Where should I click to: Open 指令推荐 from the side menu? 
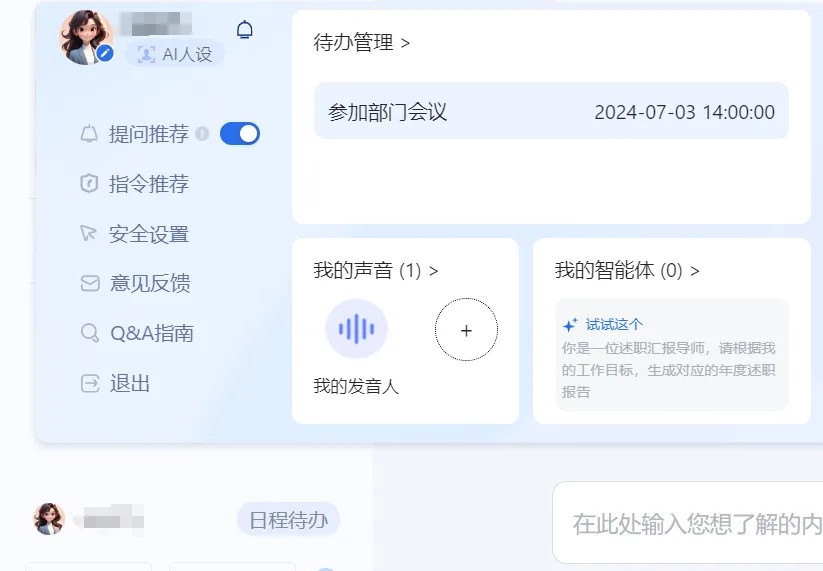tap(148, 184)
